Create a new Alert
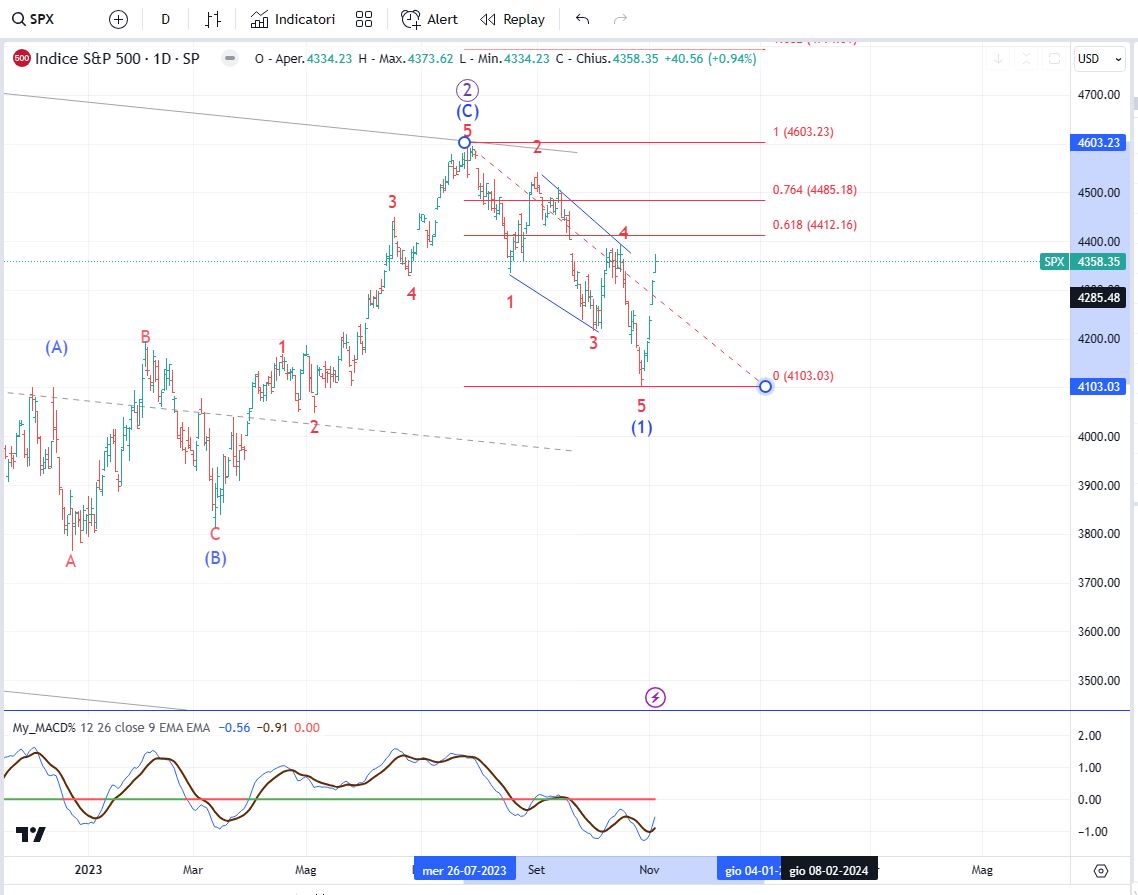Screen dimensions: 1138x895 pyautogui.click(x=430, y=20)
